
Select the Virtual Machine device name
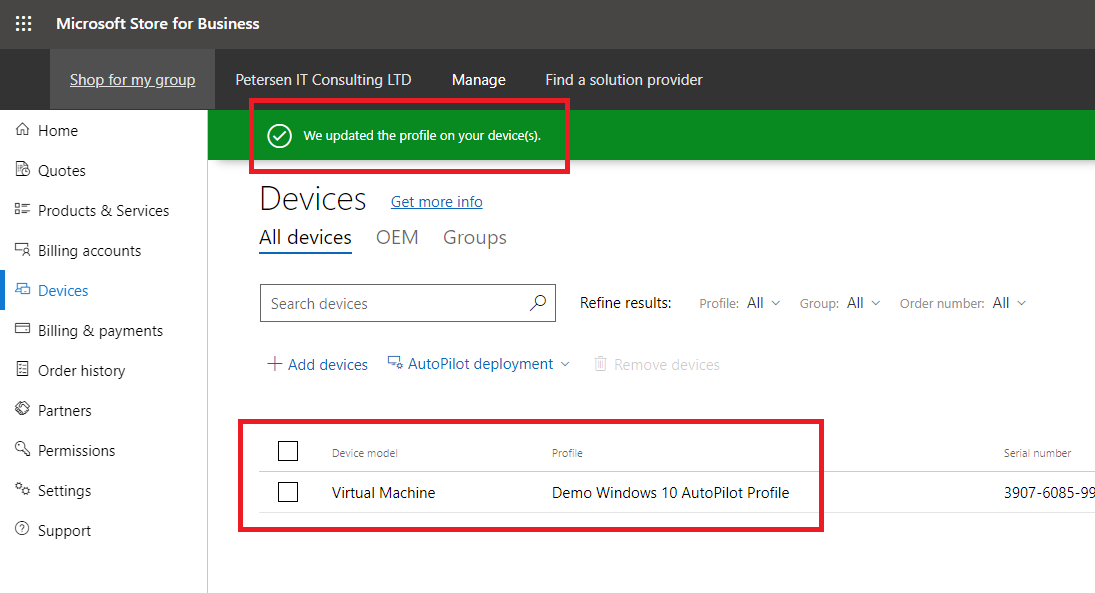click(383, 493)
